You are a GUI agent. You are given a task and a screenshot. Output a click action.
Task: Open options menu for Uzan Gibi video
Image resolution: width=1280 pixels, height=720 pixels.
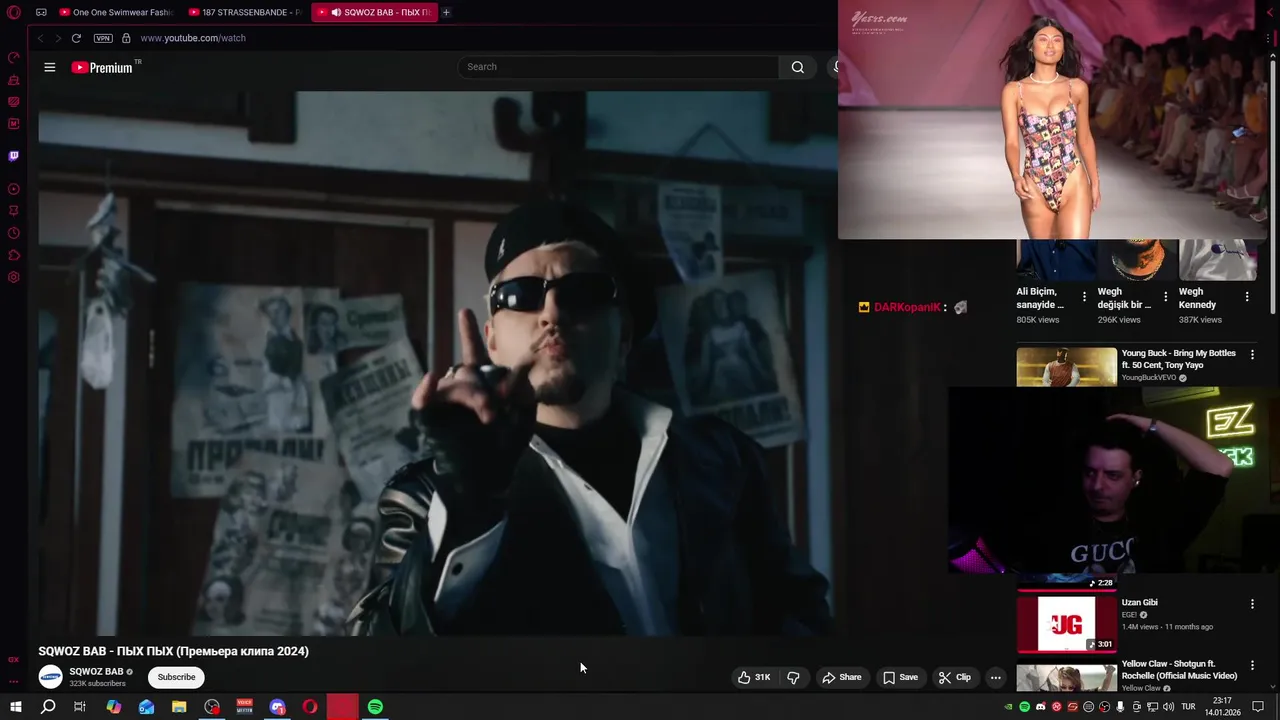[x=1252, y=604]
